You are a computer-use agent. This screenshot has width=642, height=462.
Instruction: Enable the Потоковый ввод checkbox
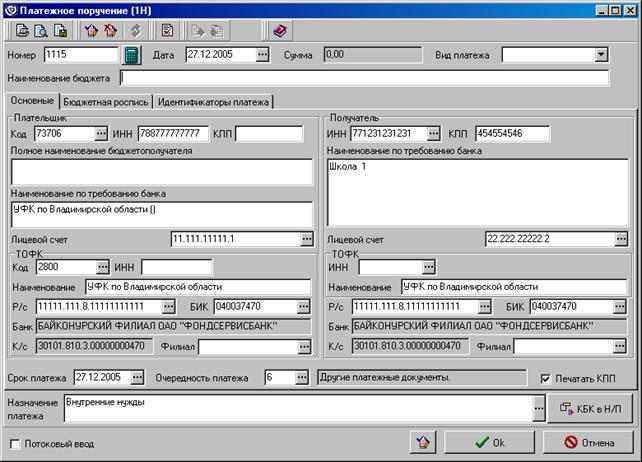click(15, 444)
